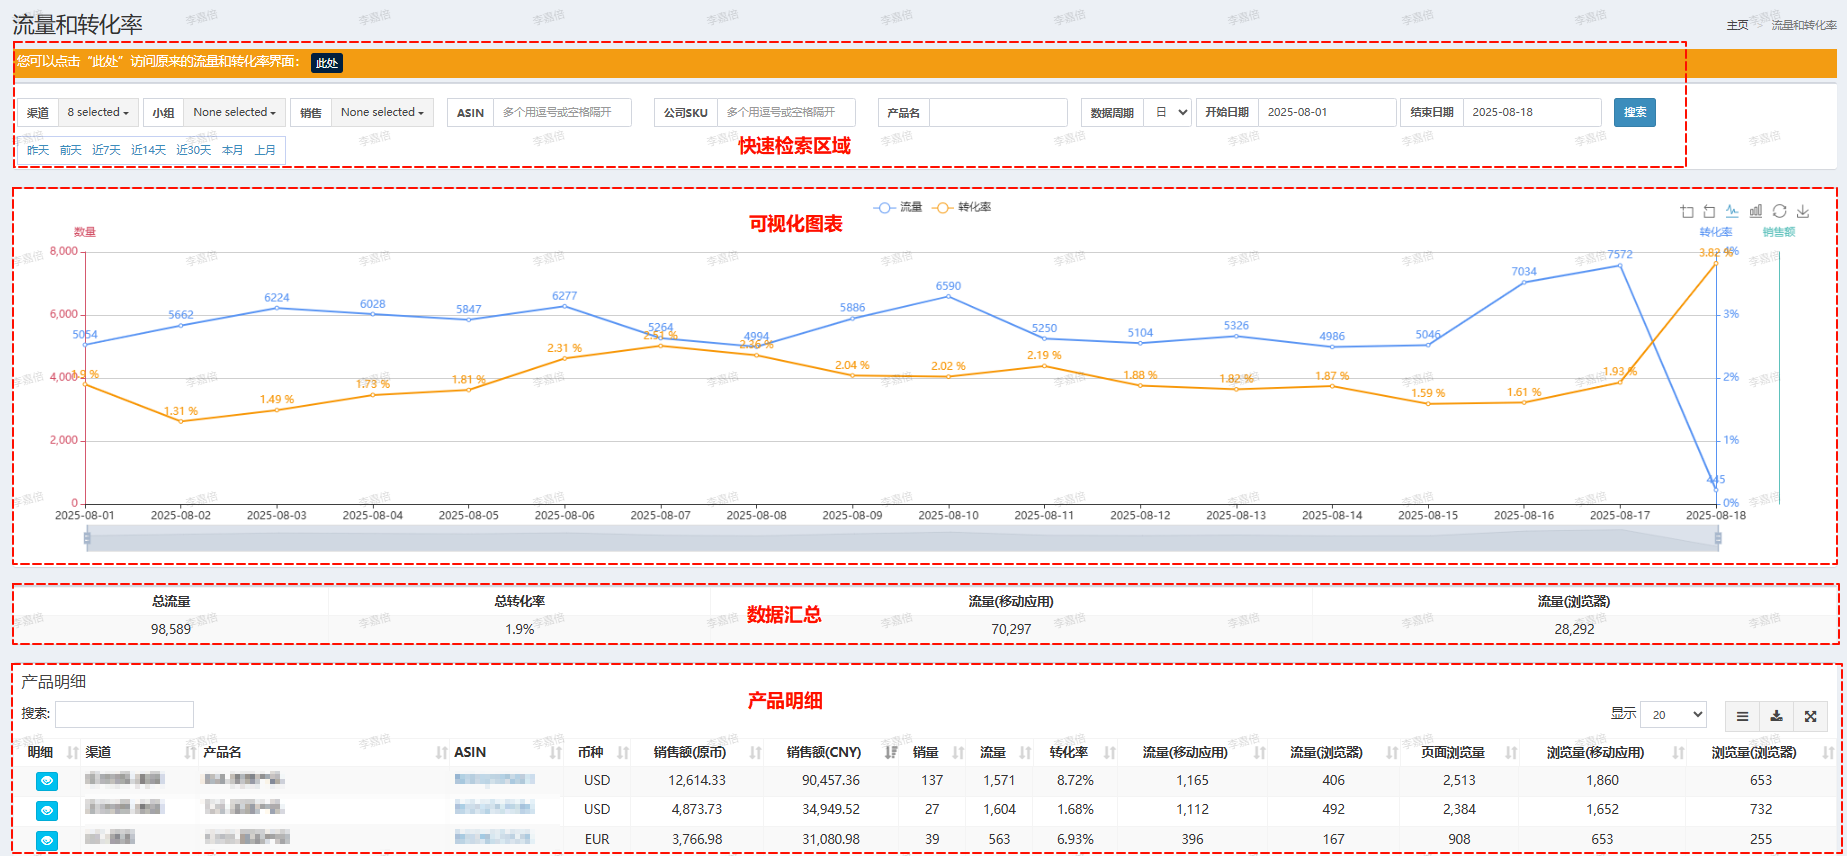The height and width of the screenshot is (856, 1847).
Task: Switch chart to bar view icon
Action: point(1756,211)
